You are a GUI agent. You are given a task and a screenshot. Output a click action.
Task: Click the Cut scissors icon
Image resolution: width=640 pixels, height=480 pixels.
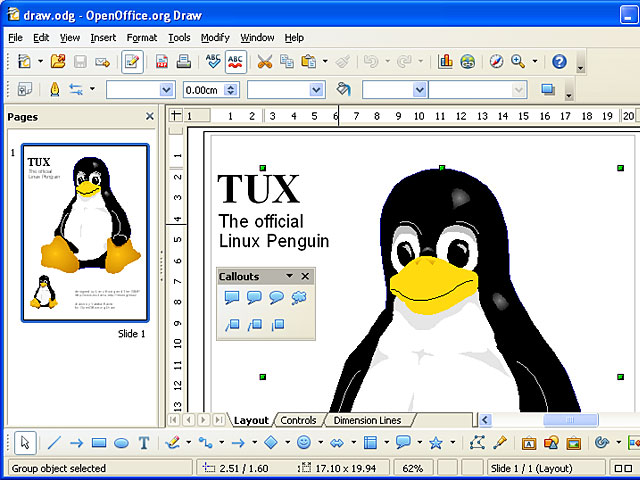(264, 62)
